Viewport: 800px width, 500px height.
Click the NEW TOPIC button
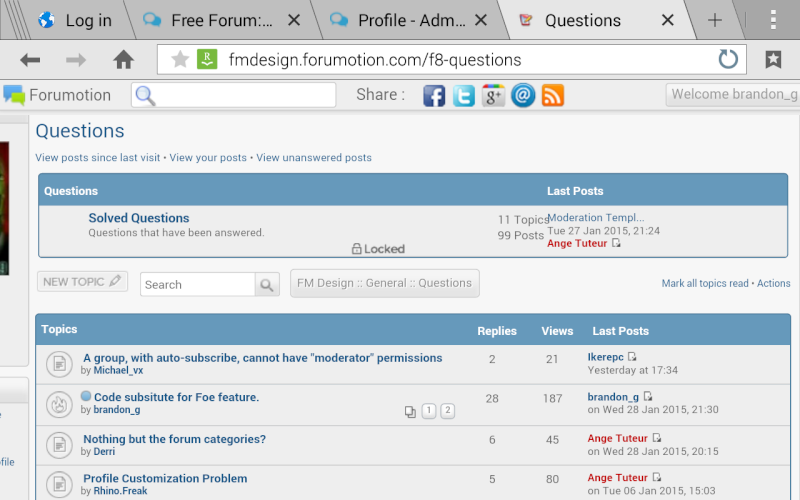coord(82,282)
